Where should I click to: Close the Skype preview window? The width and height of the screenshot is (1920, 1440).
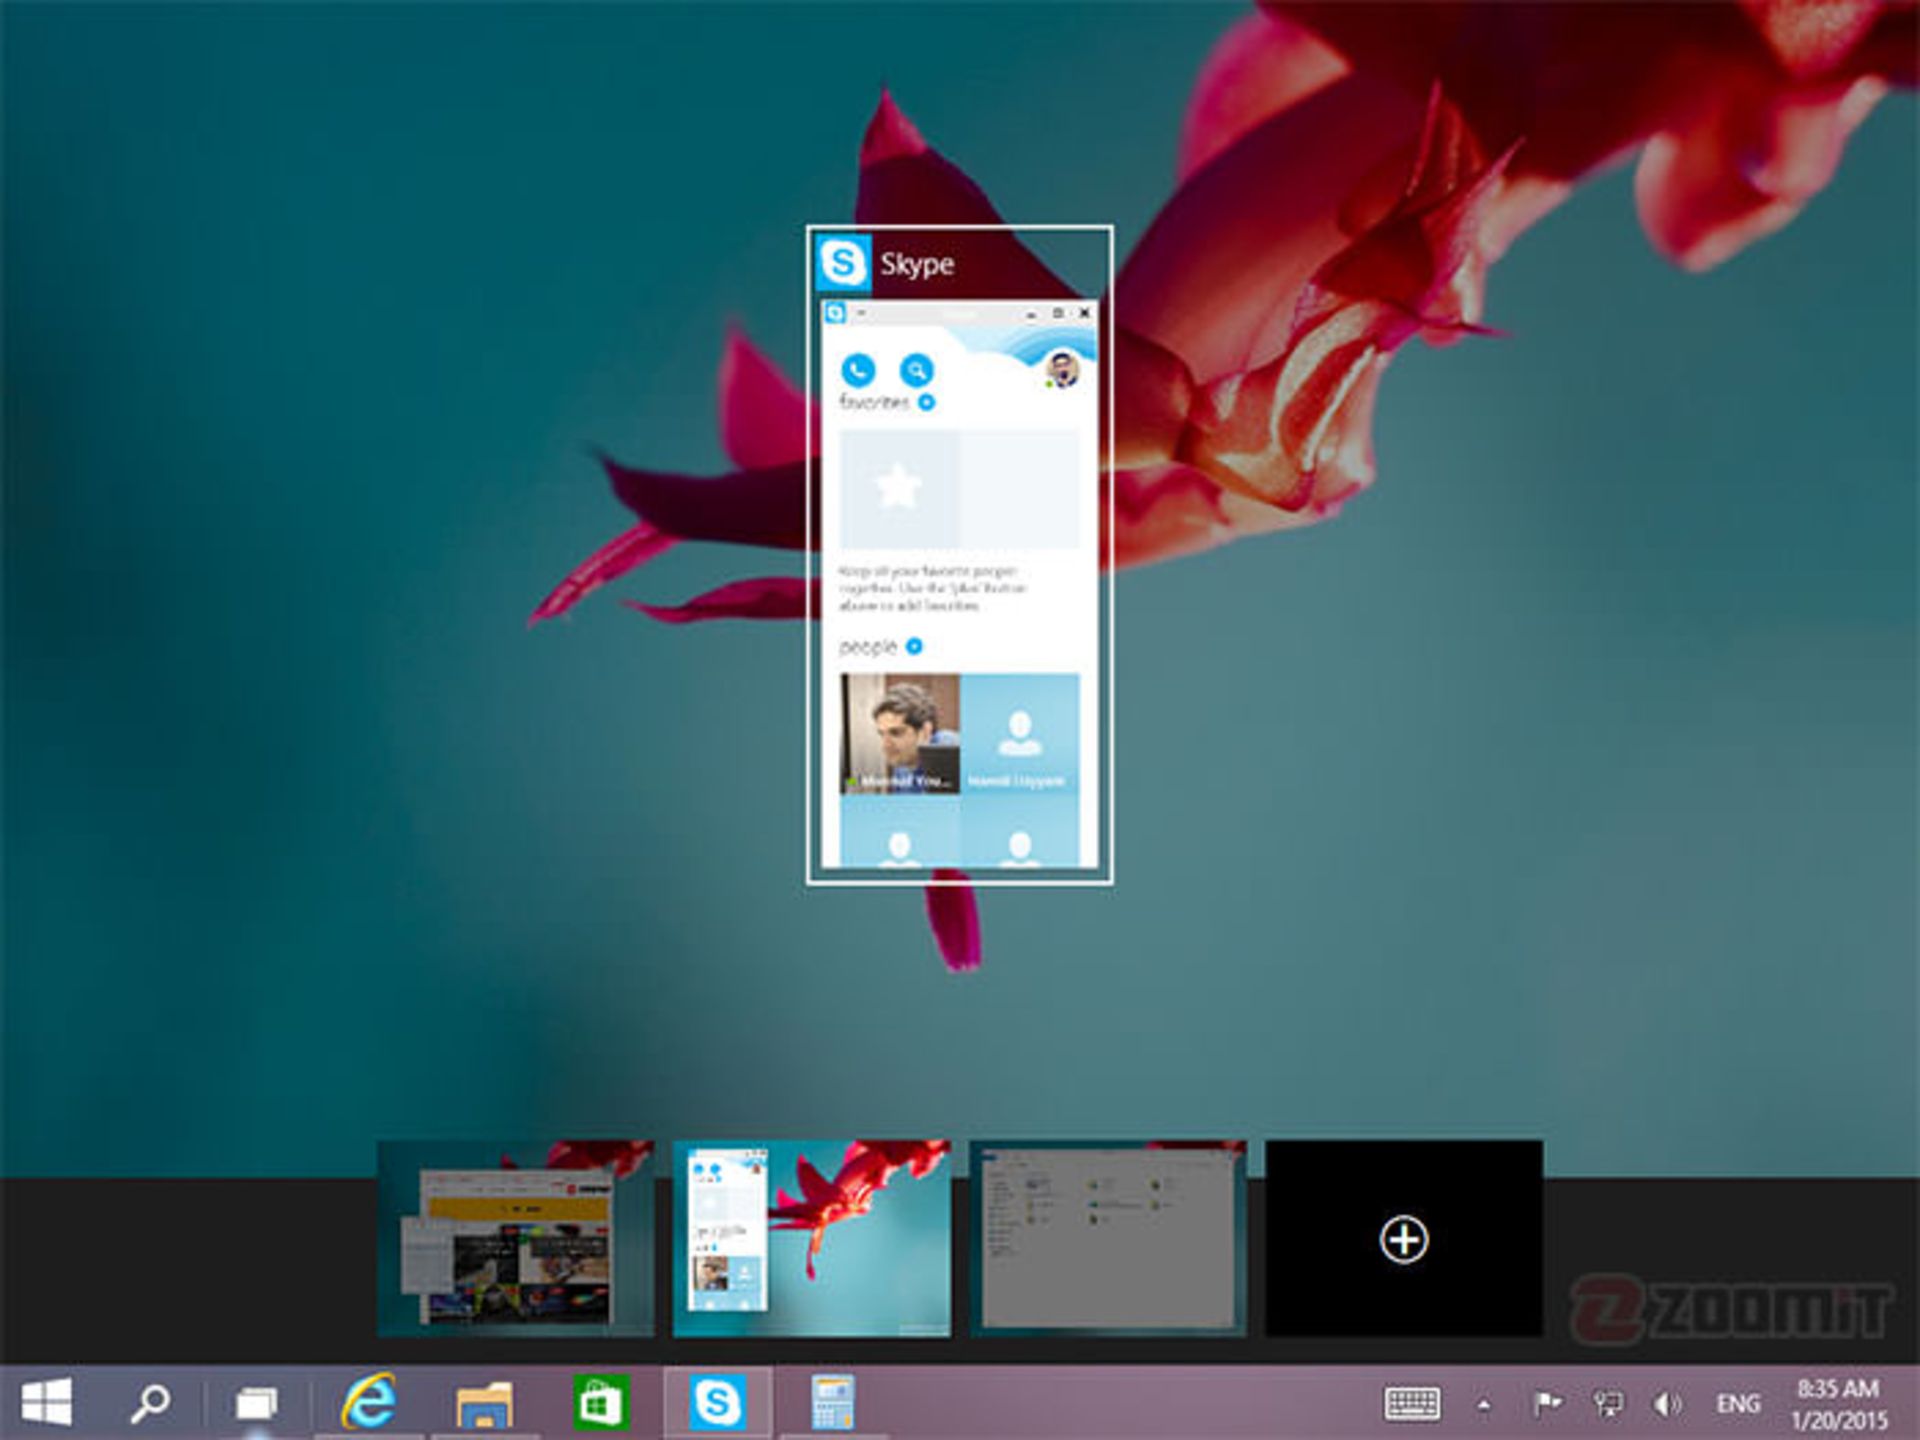(x=1085, y=313)
